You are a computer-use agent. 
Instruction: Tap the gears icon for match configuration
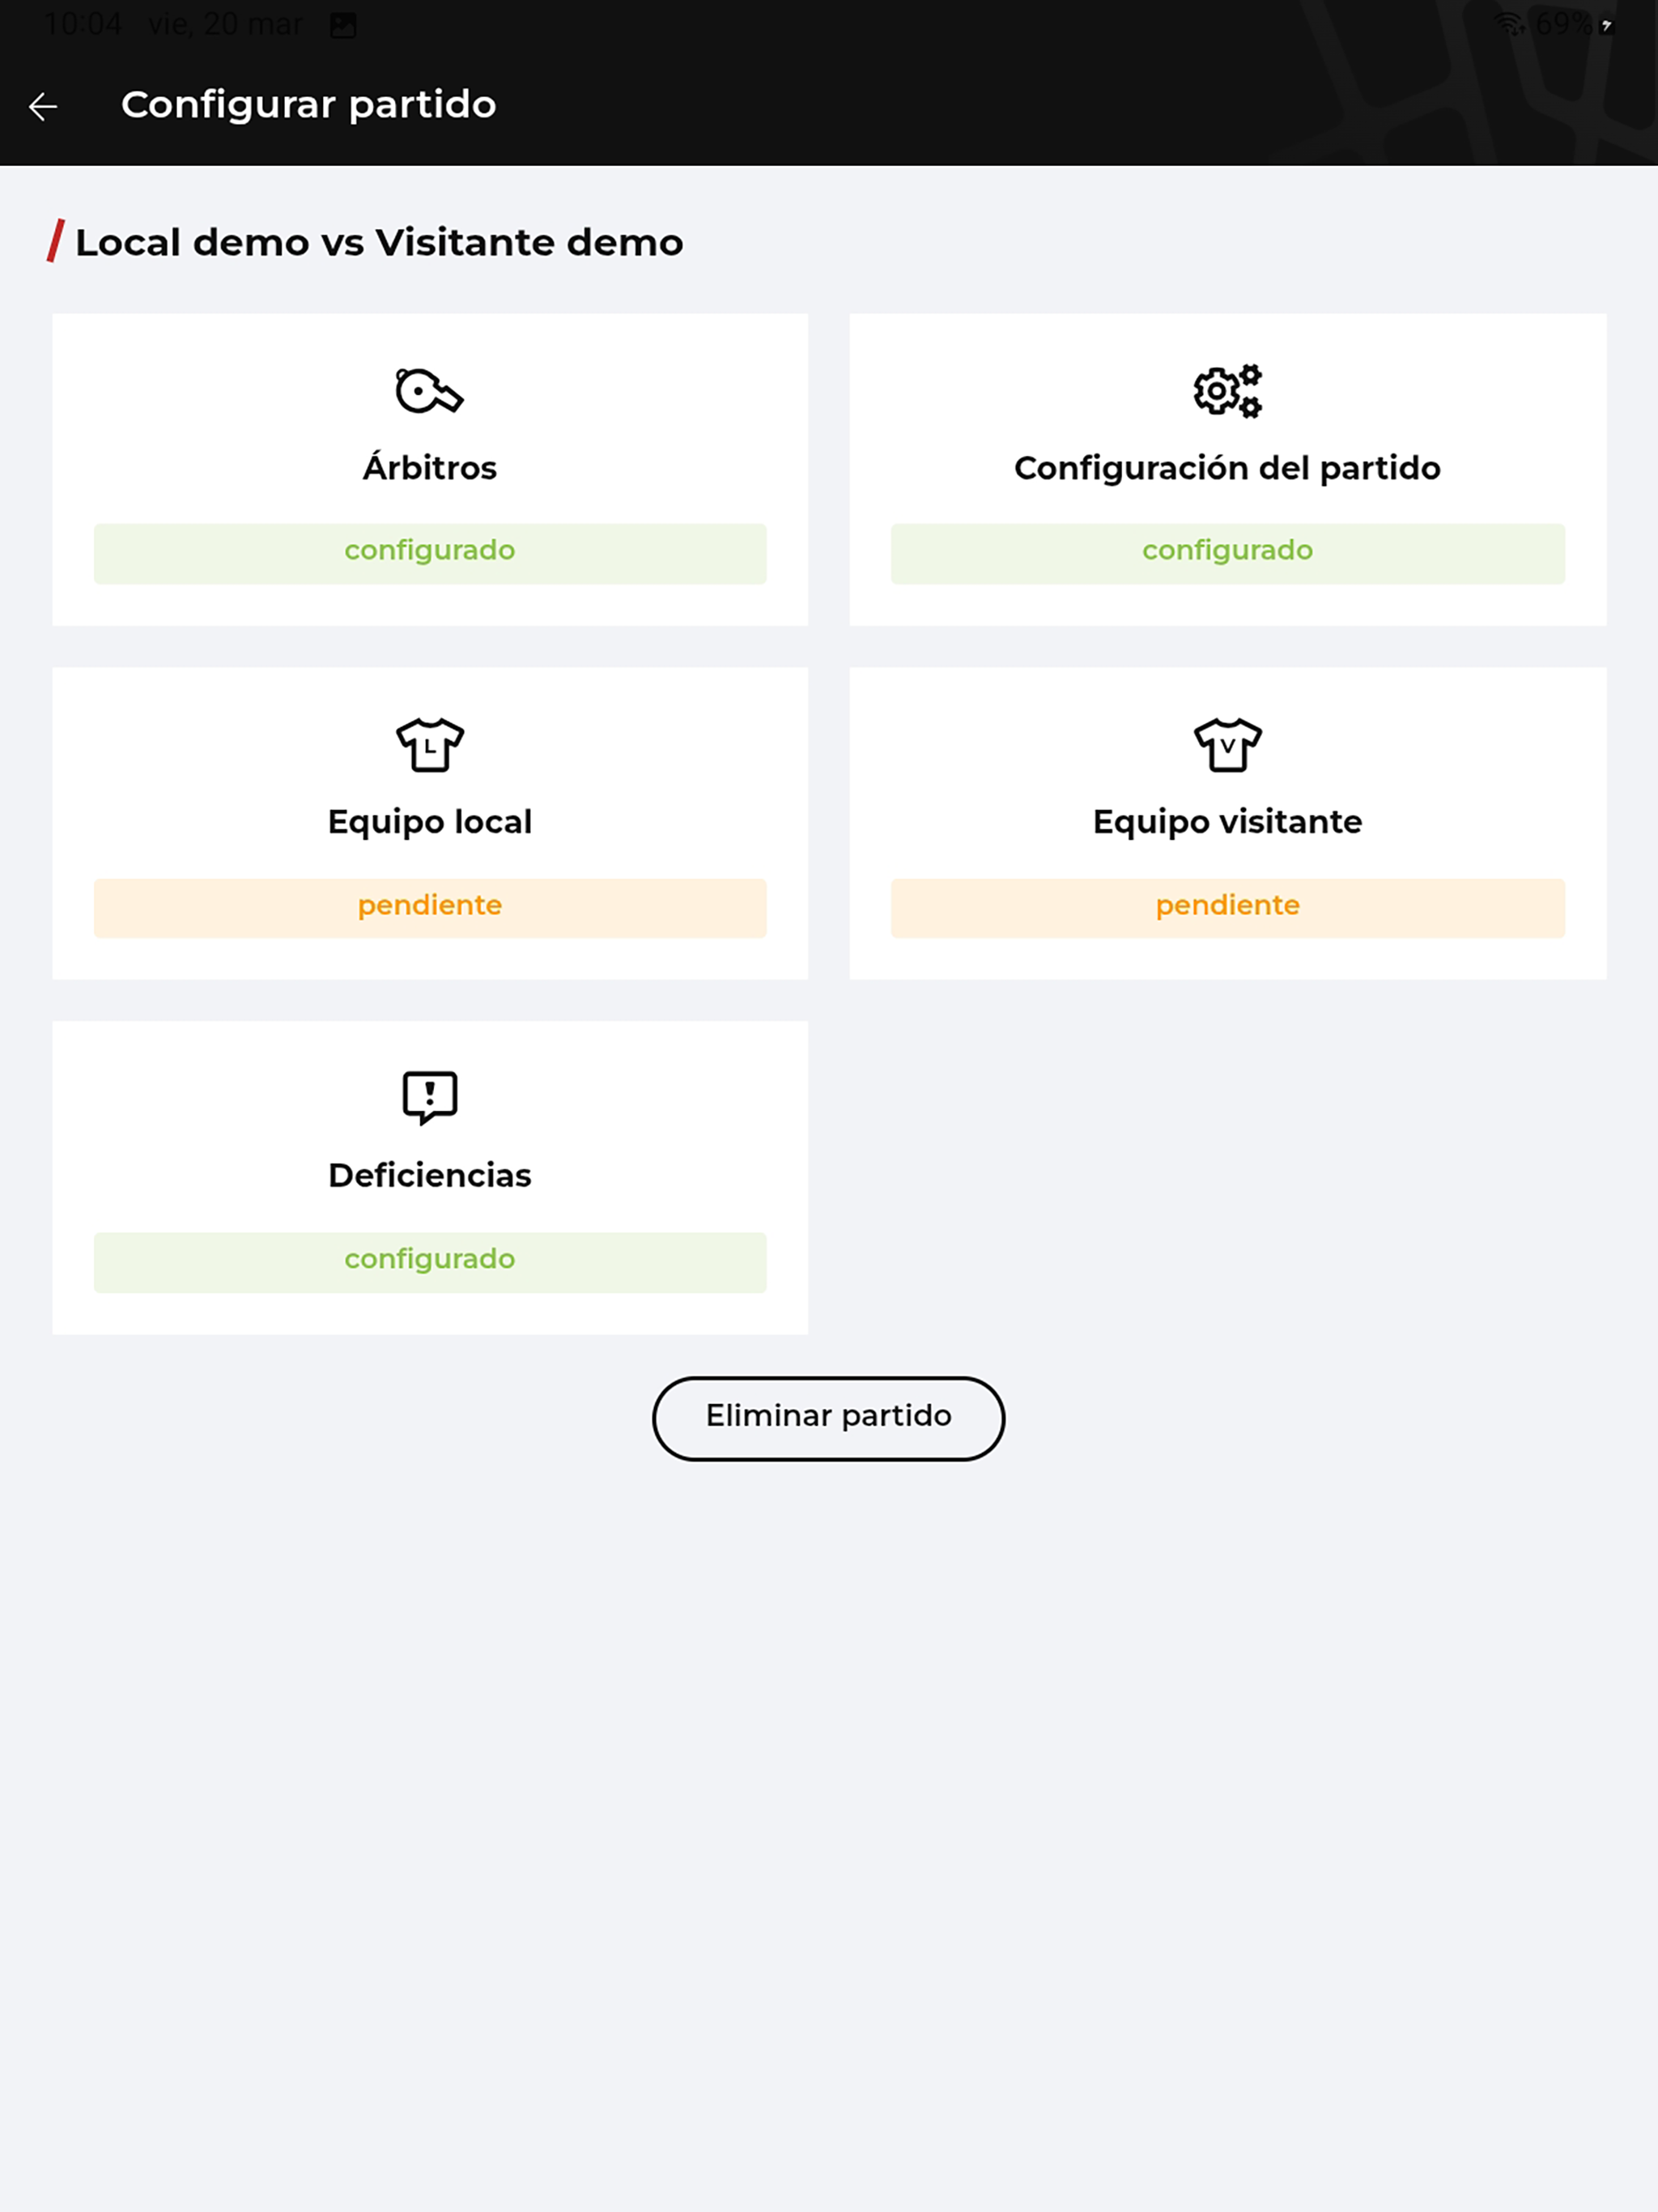1227,390
